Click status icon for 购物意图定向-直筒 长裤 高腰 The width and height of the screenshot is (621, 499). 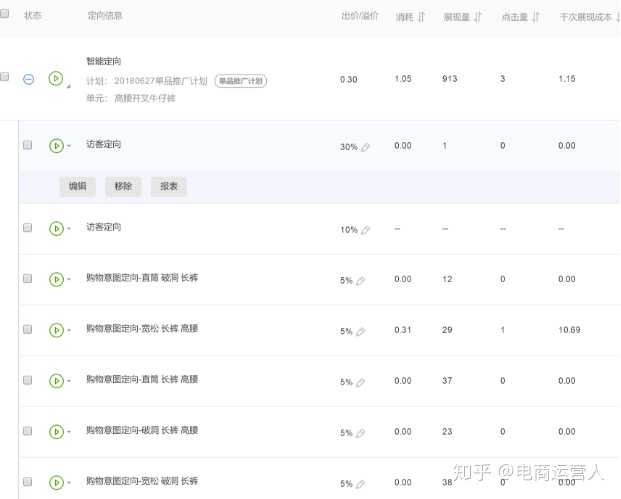[x=56, y=381]
